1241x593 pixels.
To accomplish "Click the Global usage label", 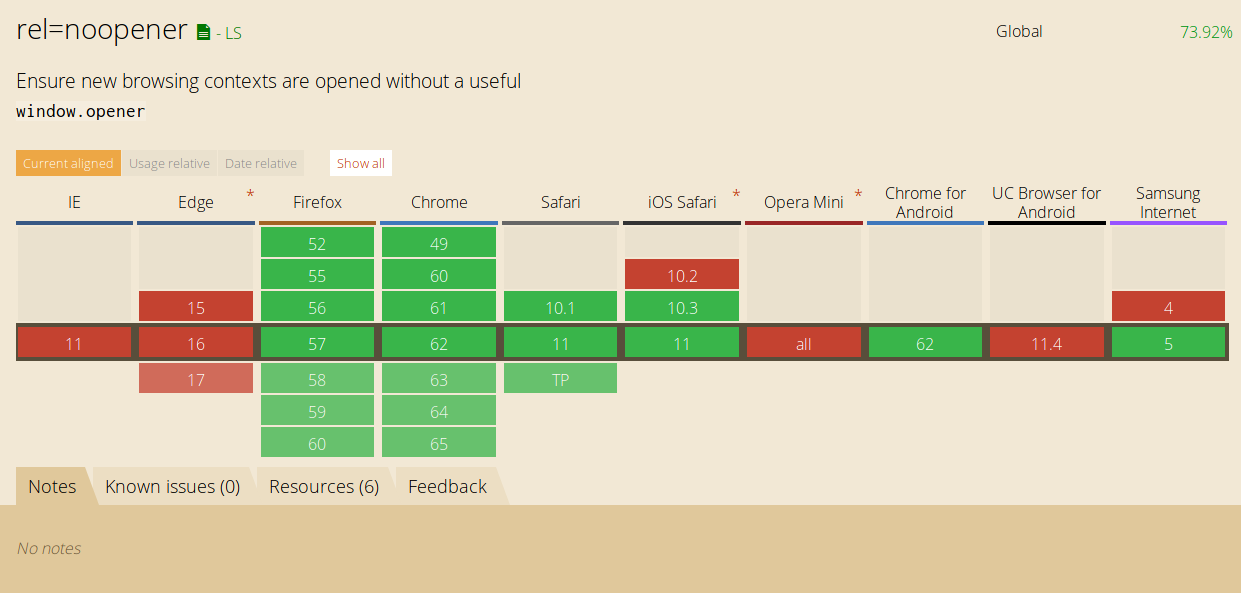I will [1019, 31].
